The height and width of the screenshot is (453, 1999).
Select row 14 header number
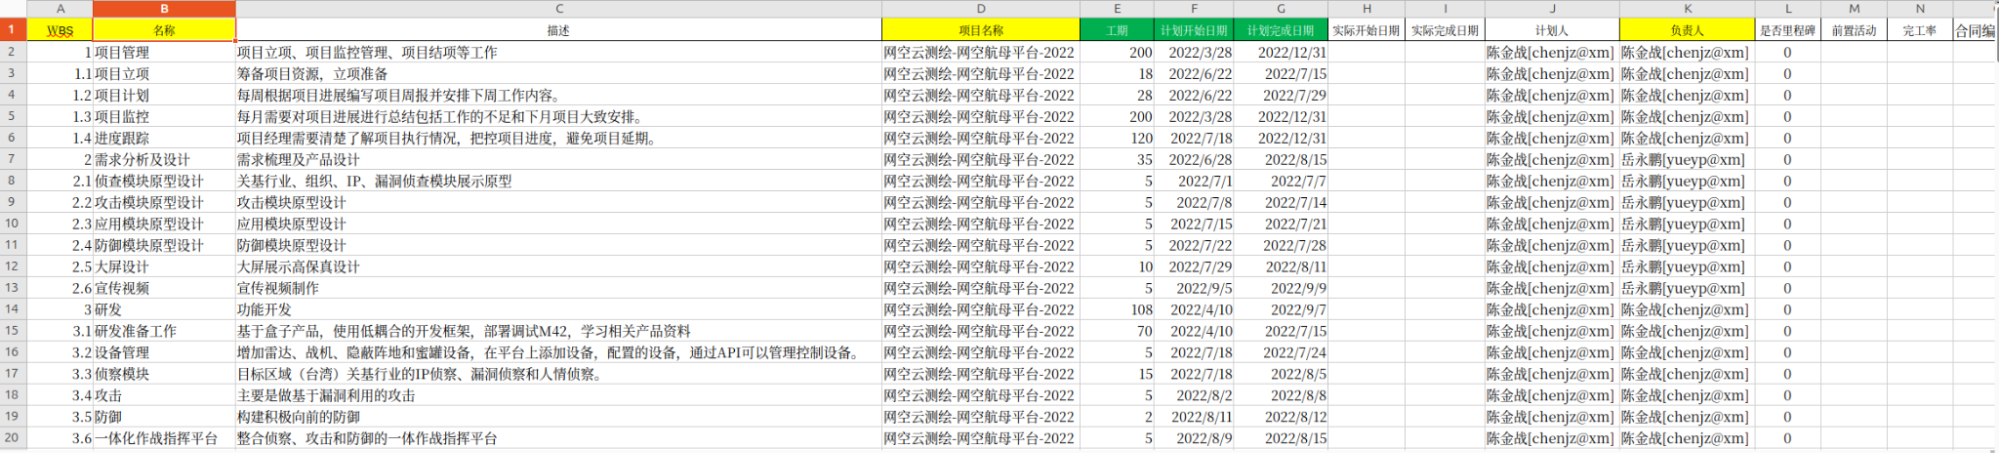point(12,309)
